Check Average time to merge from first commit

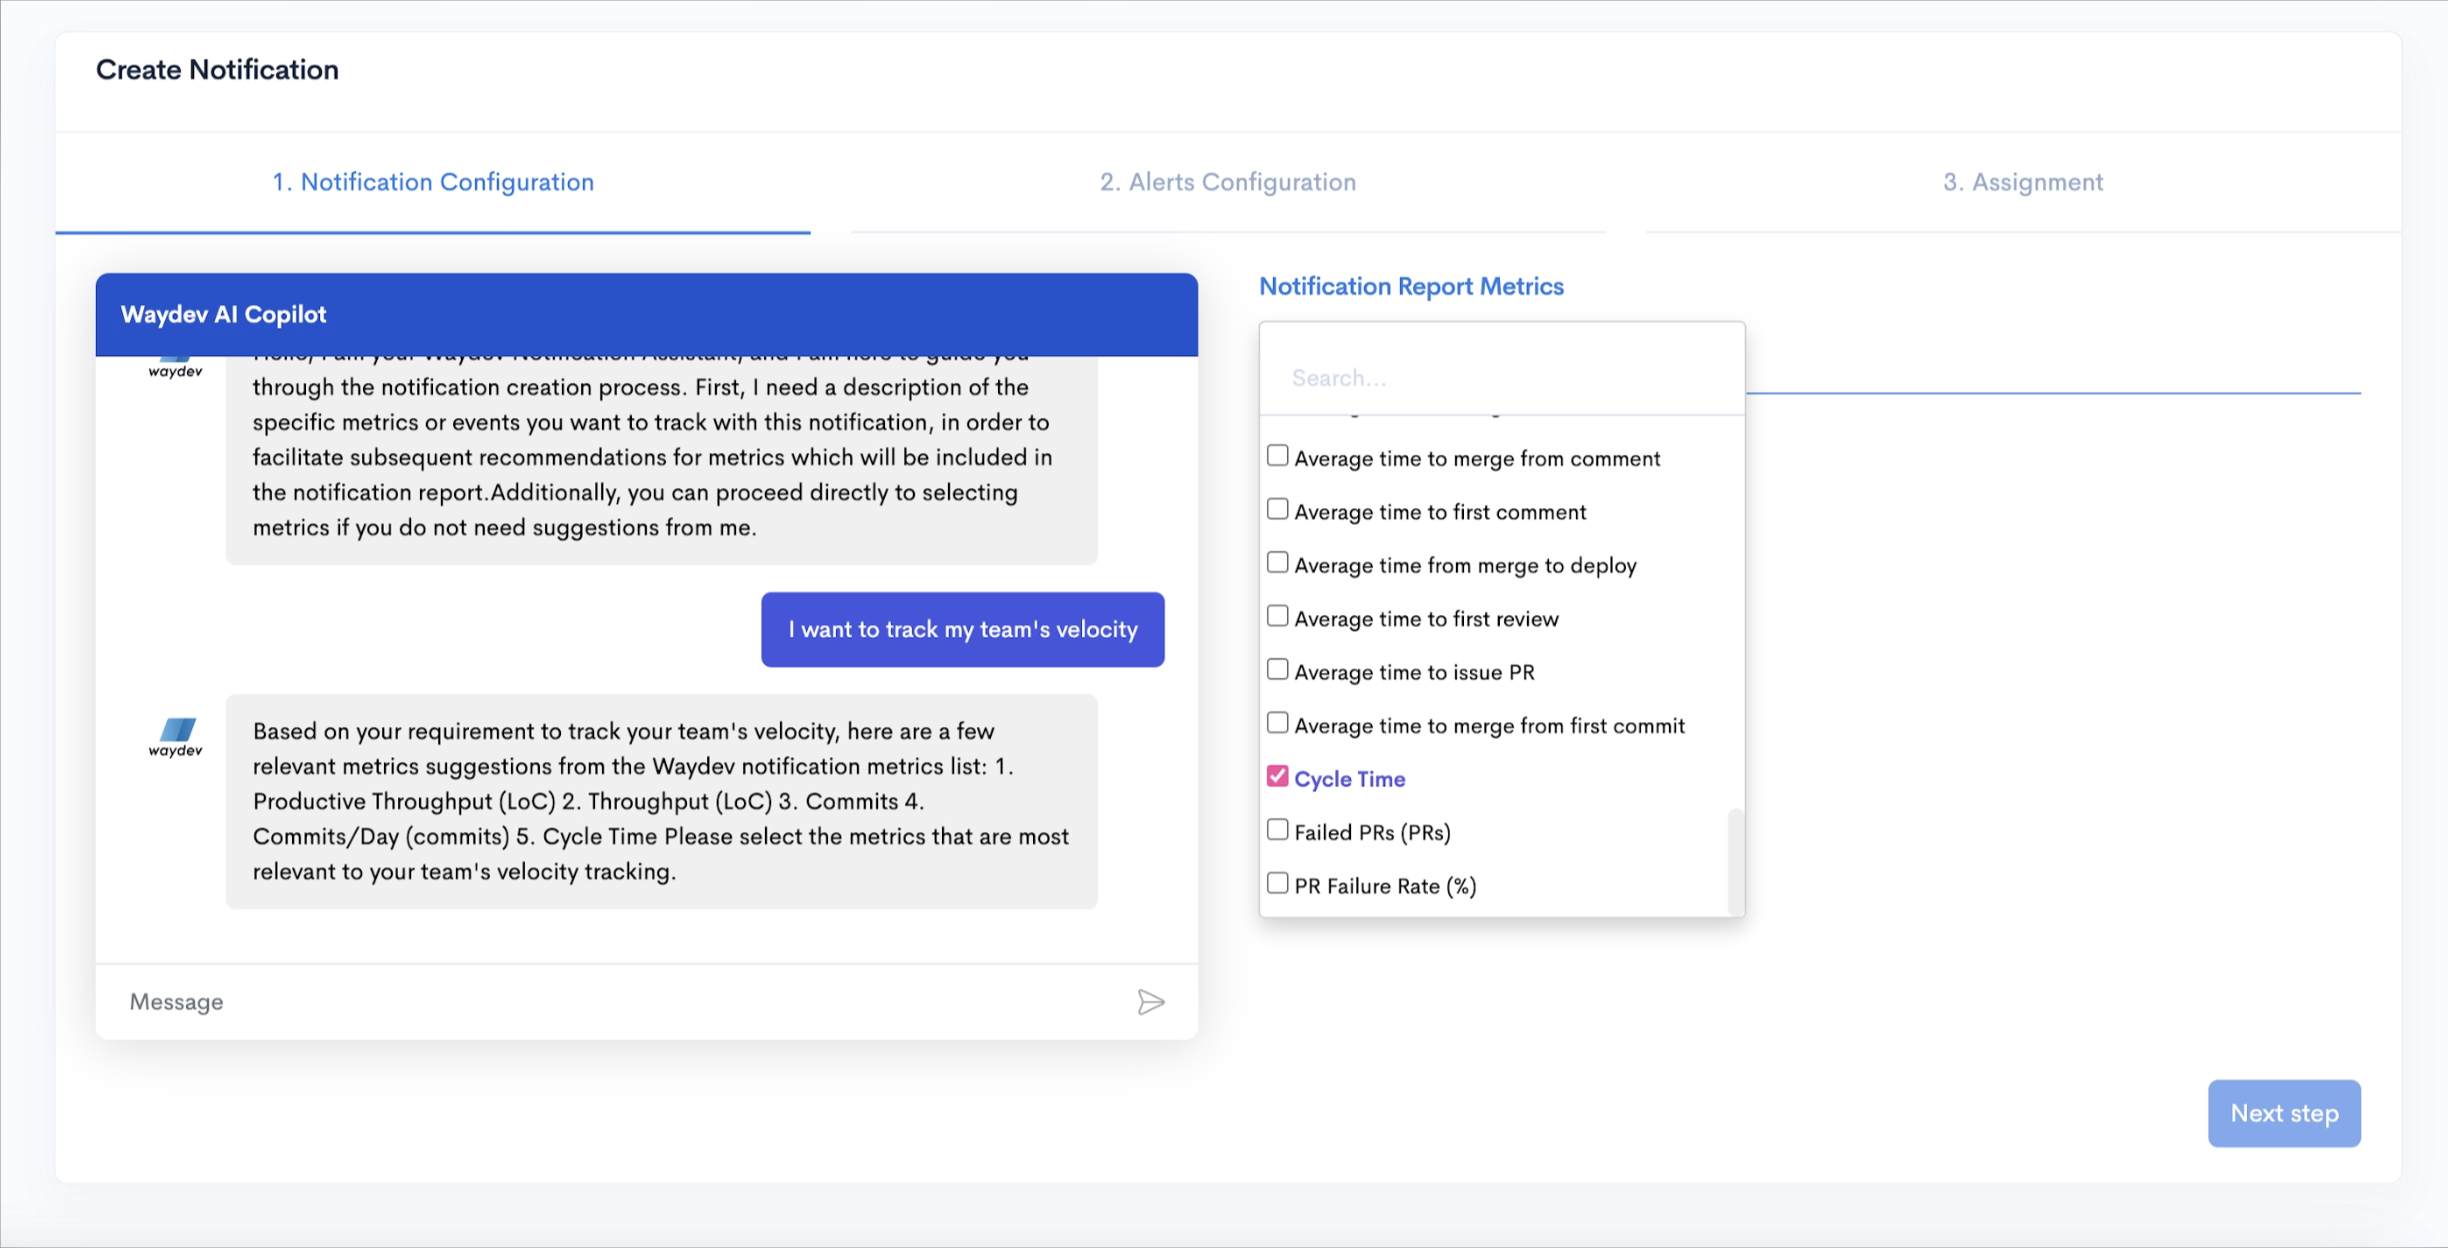pyautogui.click(x=1277, y=724)
